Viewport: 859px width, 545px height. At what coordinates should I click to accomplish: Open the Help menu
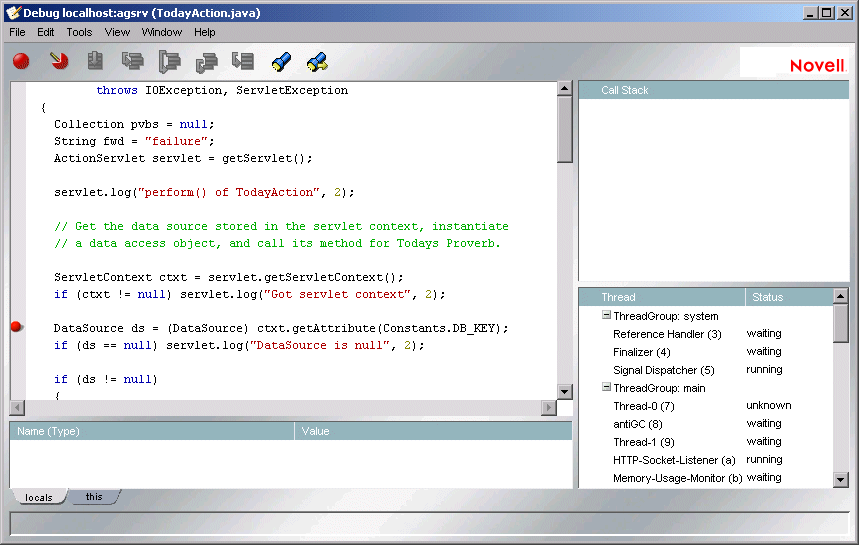[205, 32]
